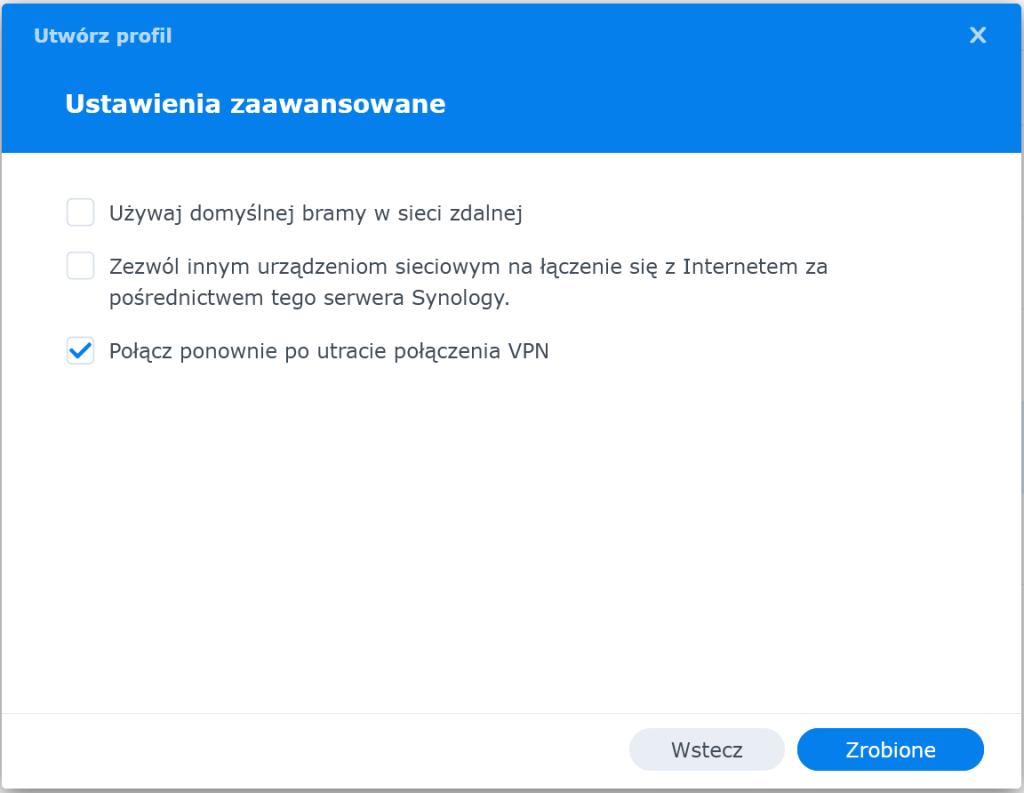
Task: Close the Utwórz profil dialog
Action: pyautogui.click(x=978, y=36)
